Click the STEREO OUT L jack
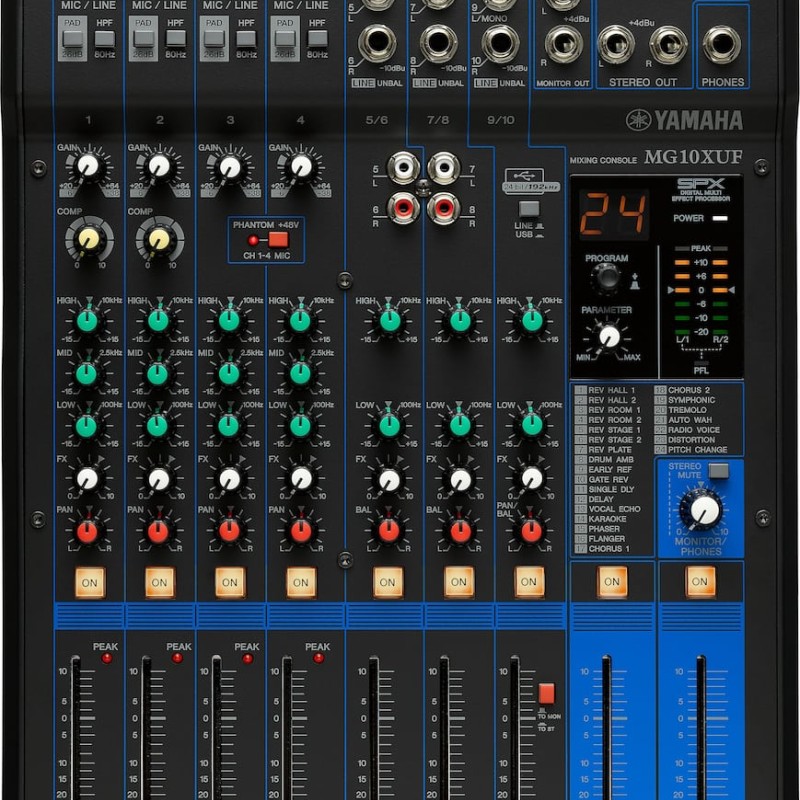The height and width of the screenshot is (800, 800). click(x=616, y=45)
